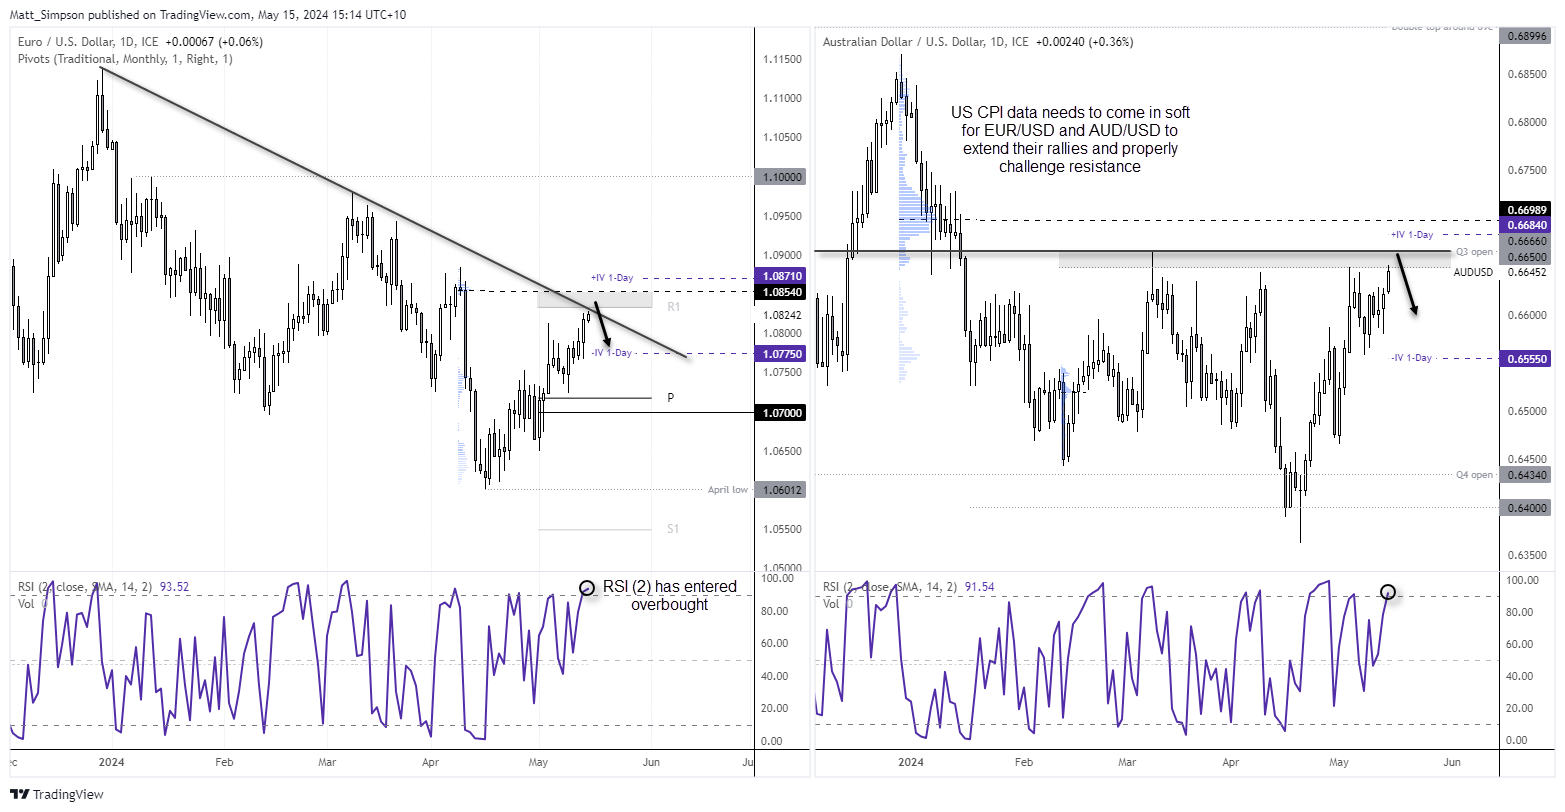Click the 0.66840 purple price label
Image resolution: width=1565 pixels, height=812 pixels.
[x=1526, y=224]
